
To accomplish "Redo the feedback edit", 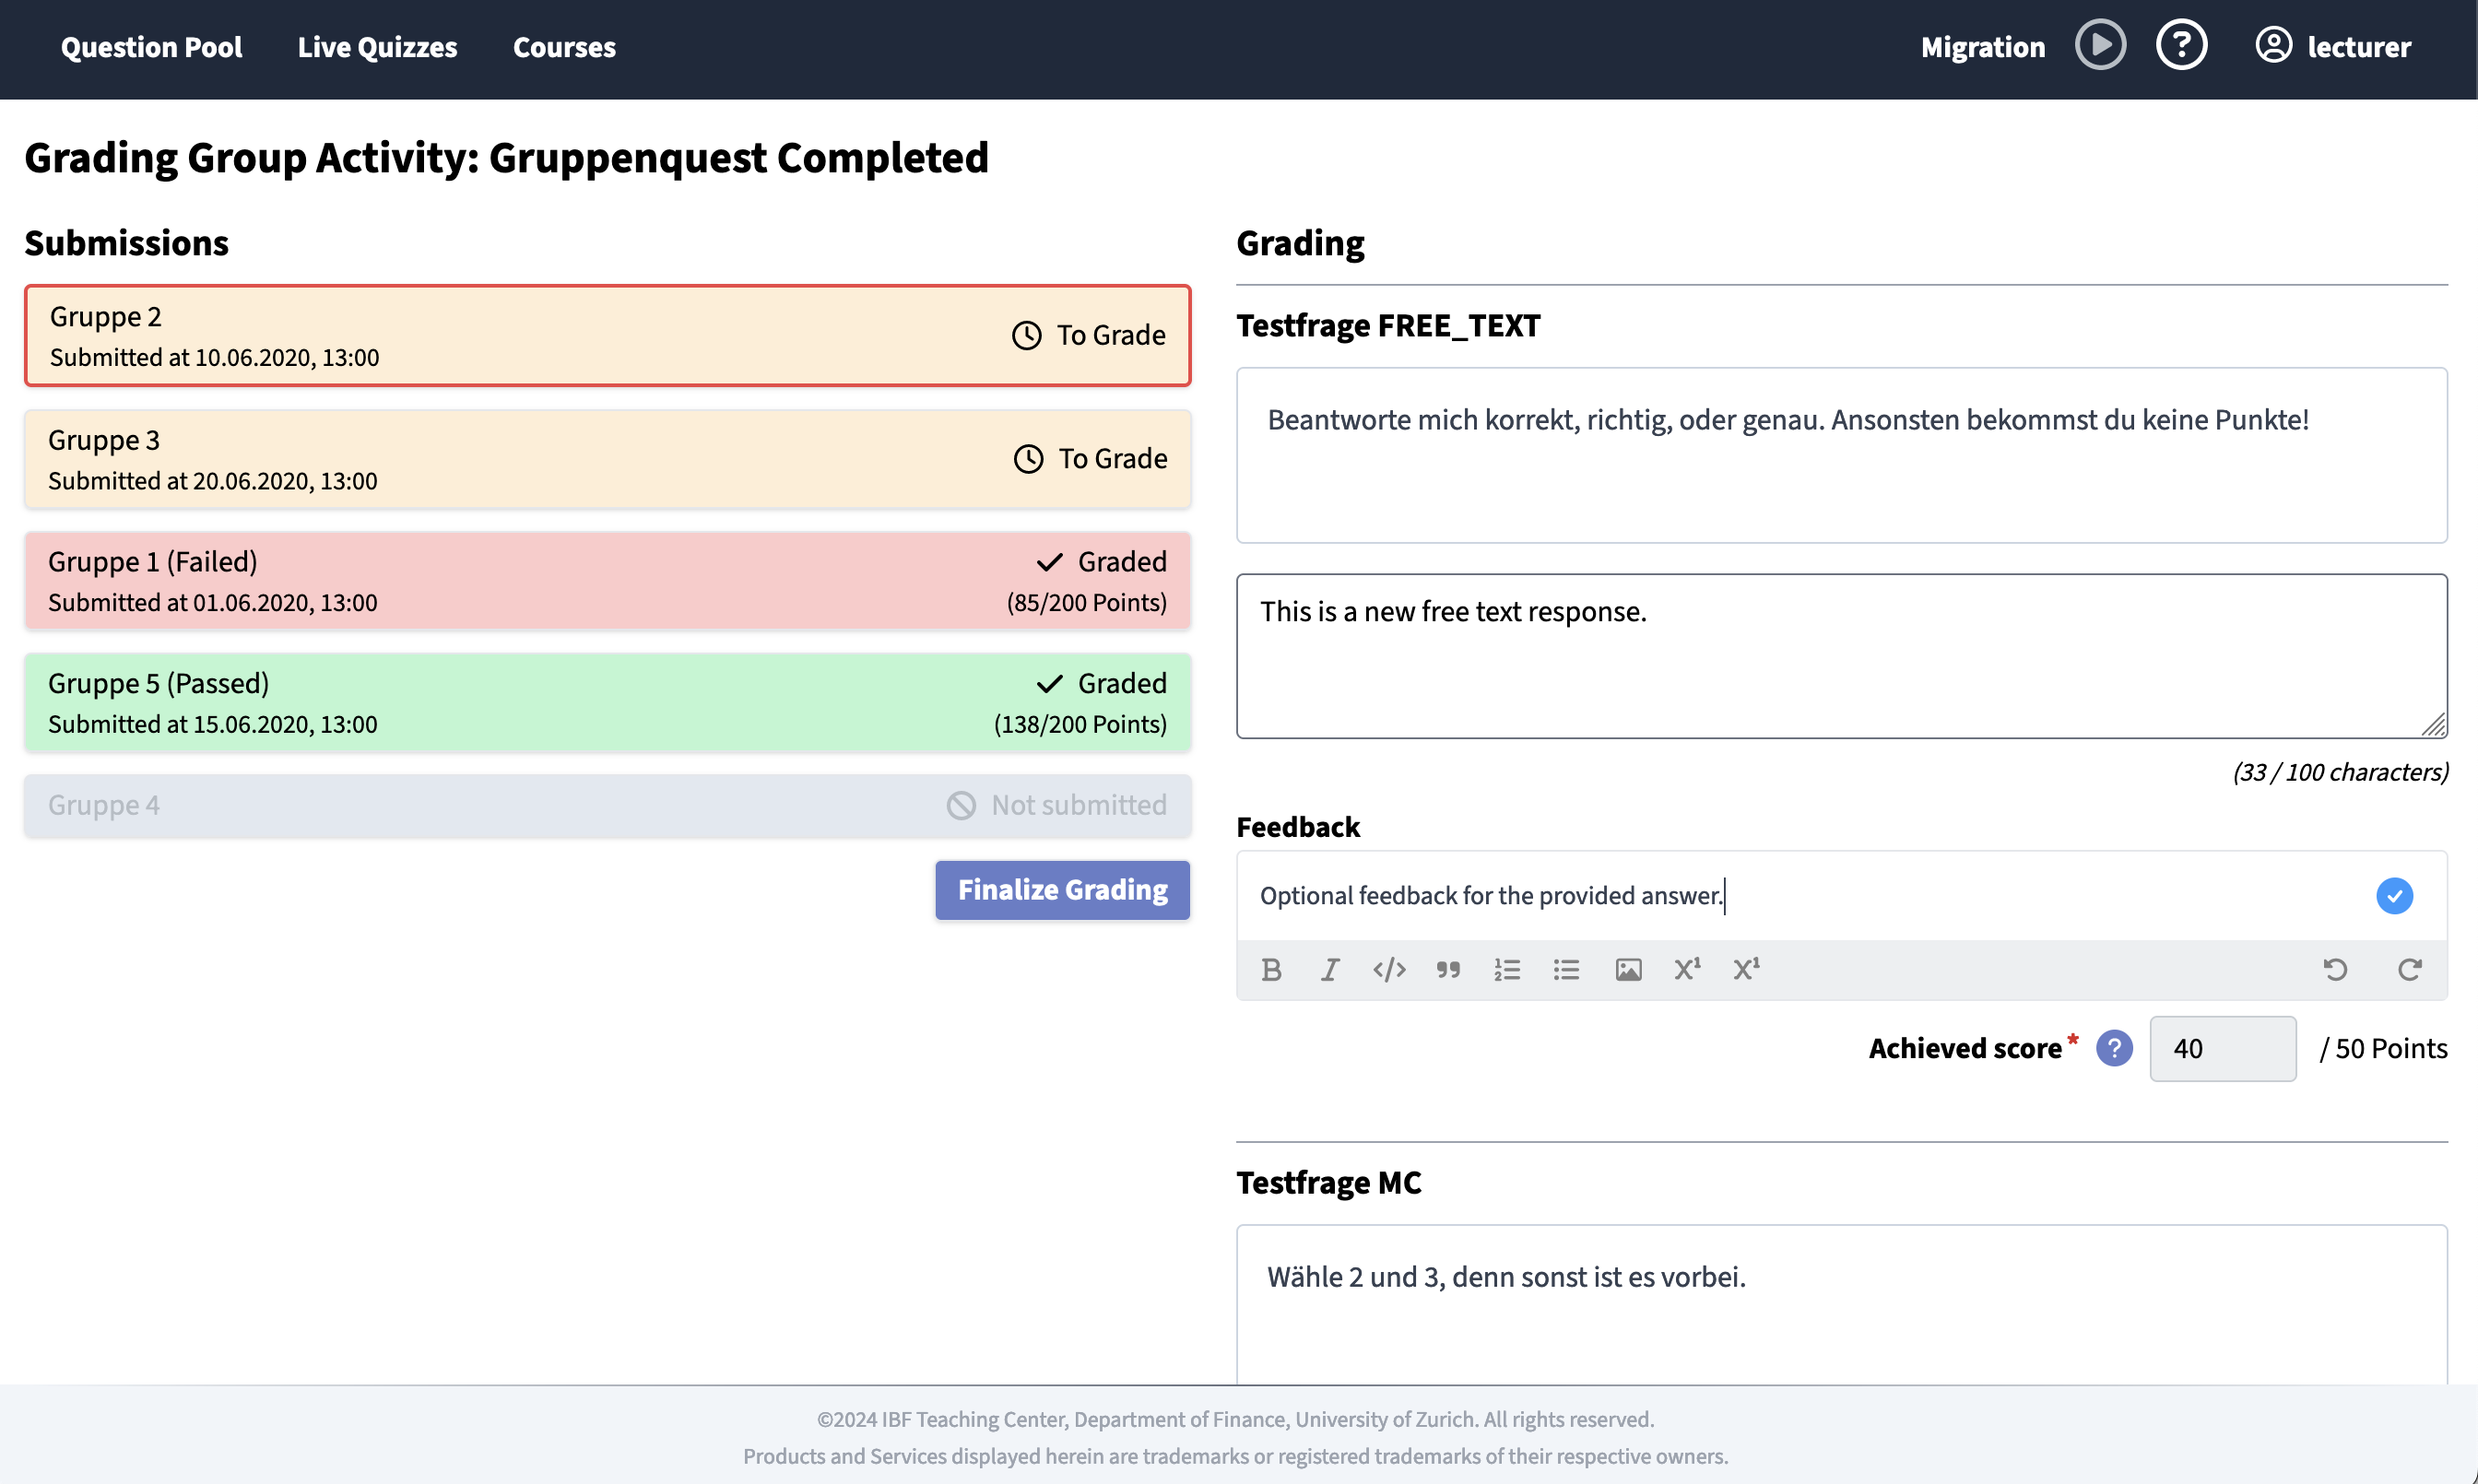I will click(2409, 969).
